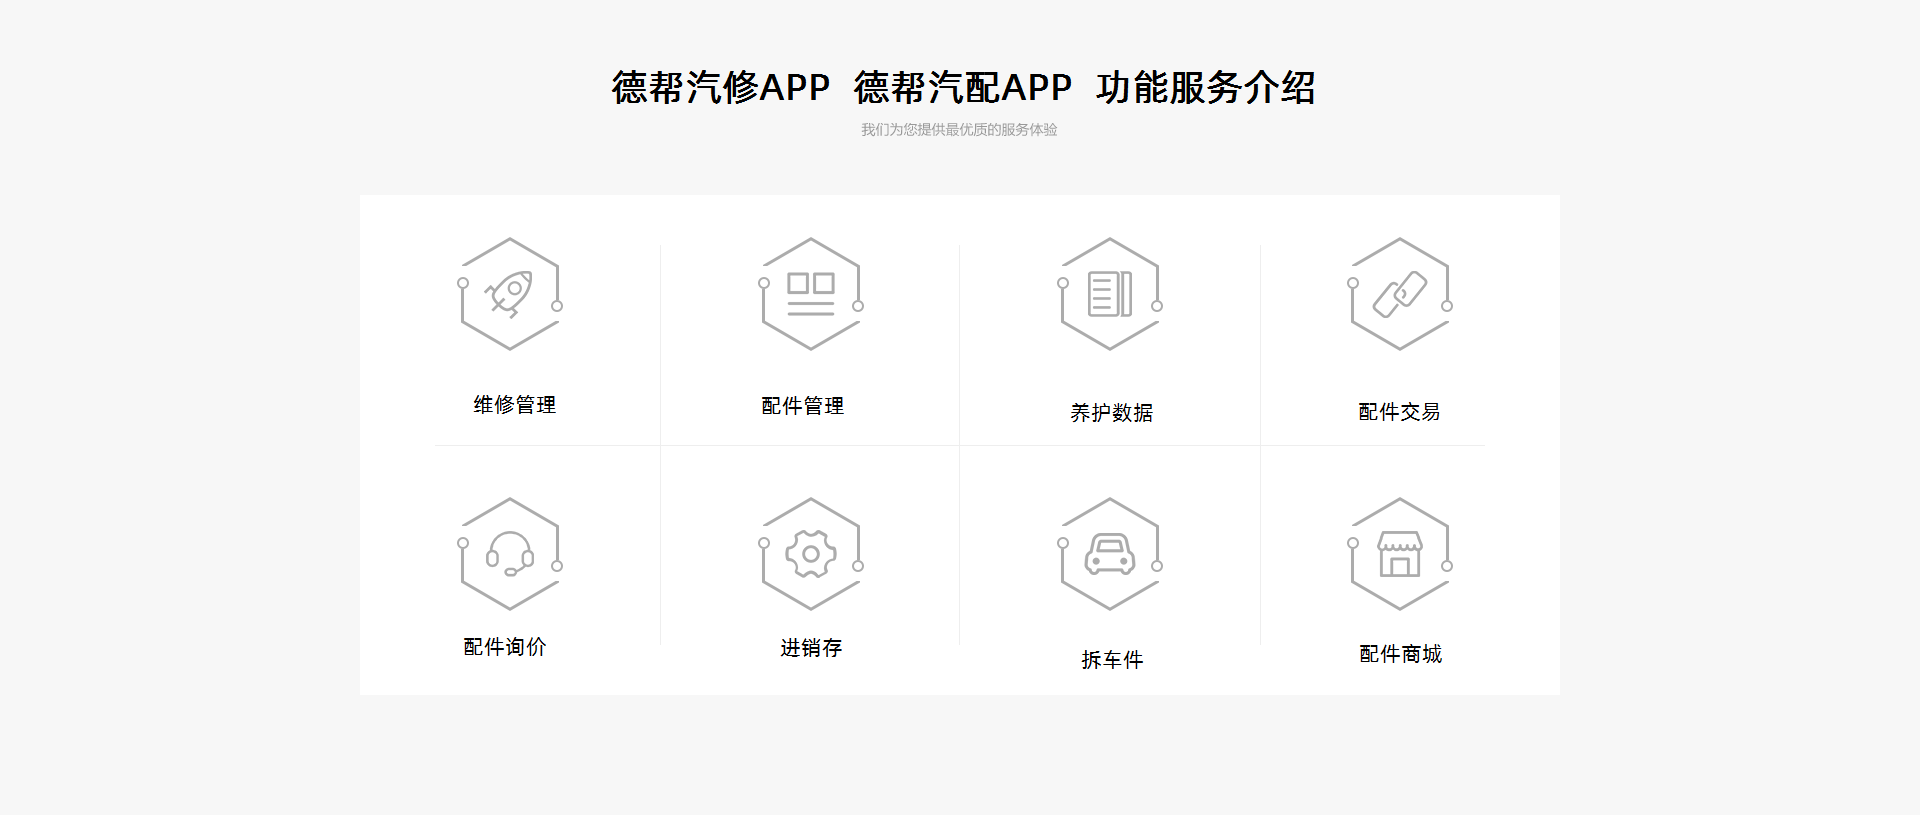Go to the 配件商城 text label
The width and height of the screenshot is (1920, 815).
click(1400, 654)
